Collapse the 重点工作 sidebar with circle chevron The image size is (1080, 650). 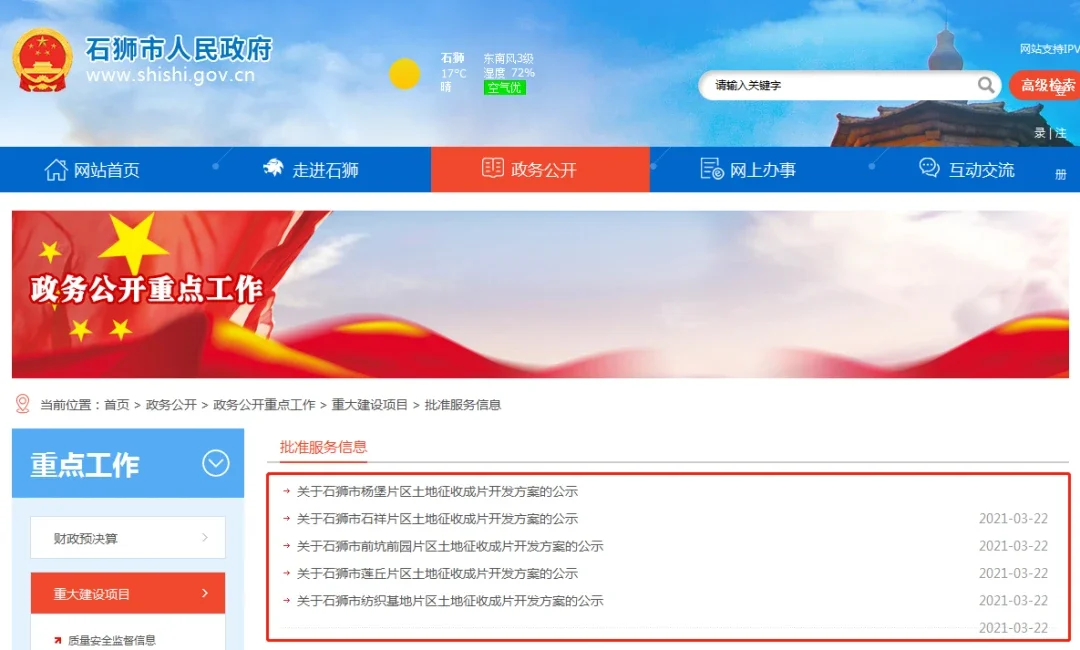click(x=216, y=463)
